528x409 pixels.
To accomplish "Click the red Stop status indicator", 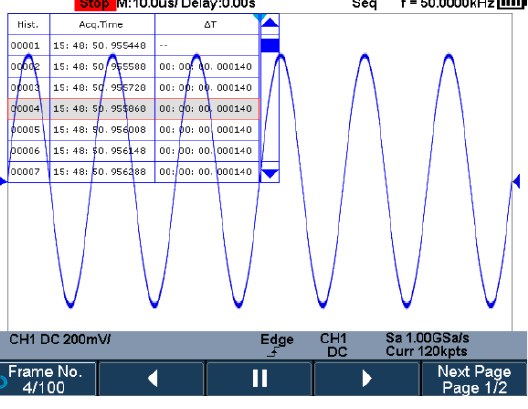I will [95, 4].
